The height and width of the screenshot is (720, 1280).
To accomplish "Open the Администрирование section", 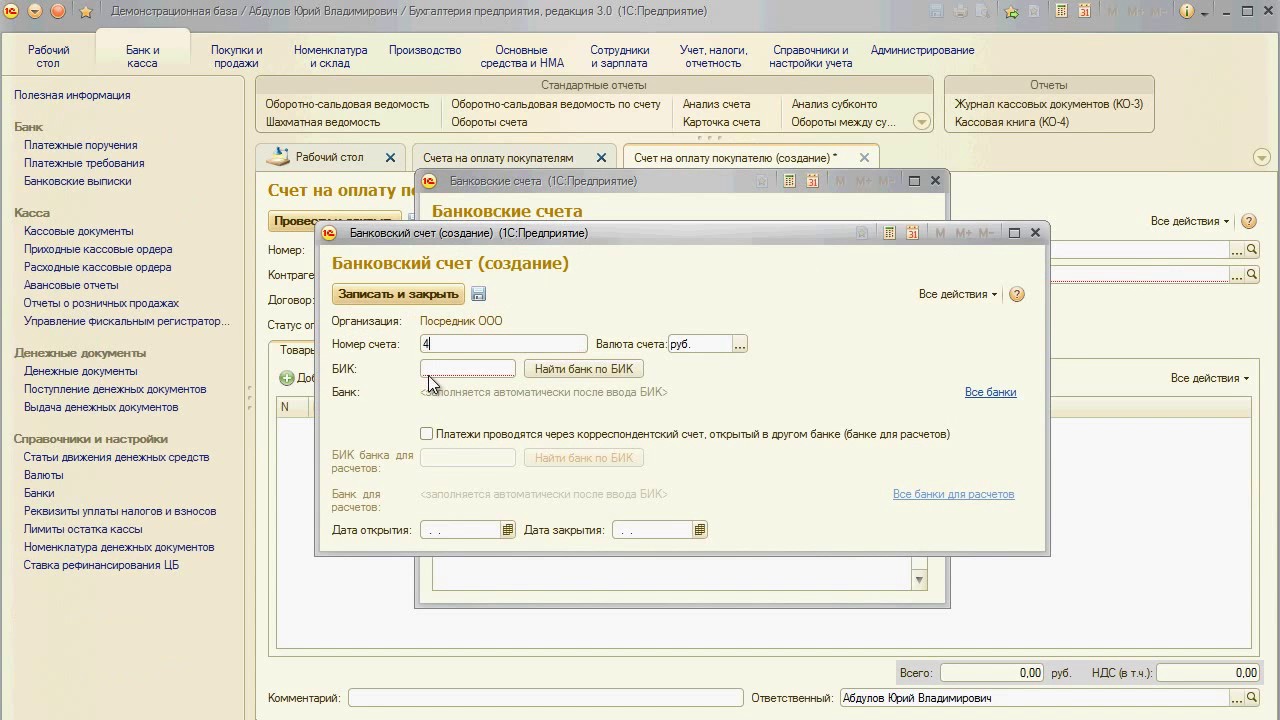I will (922, 50).
